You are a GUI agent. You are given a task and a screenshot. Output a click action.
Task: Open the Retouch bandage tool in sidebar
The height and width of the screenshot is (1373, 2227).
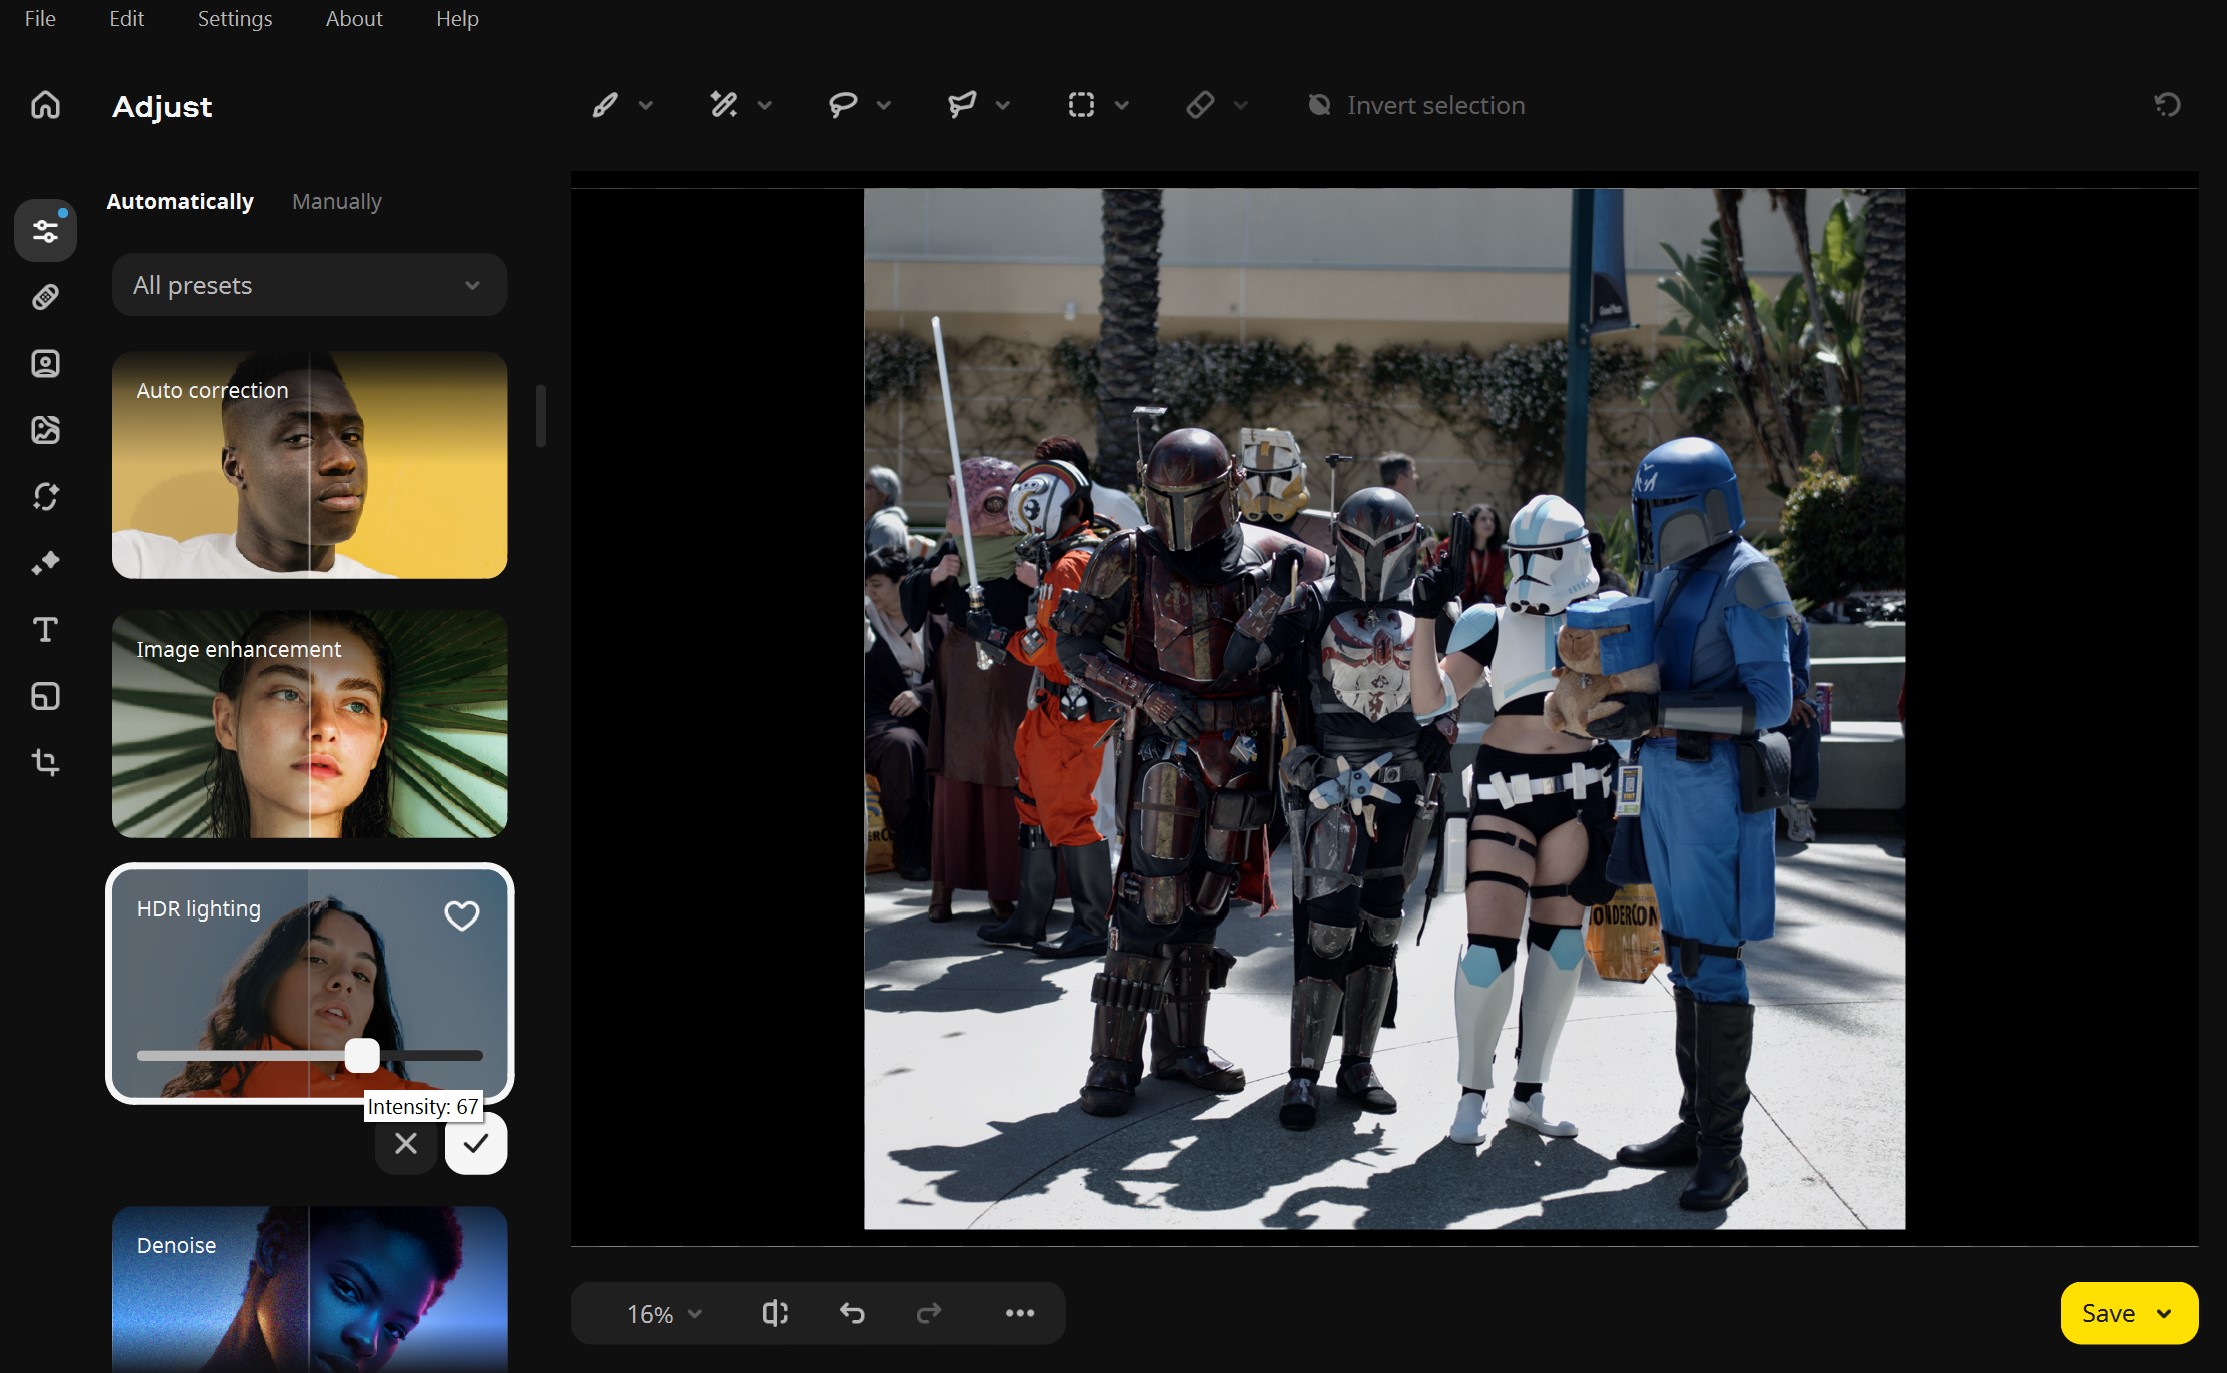[x=45, y=297]
